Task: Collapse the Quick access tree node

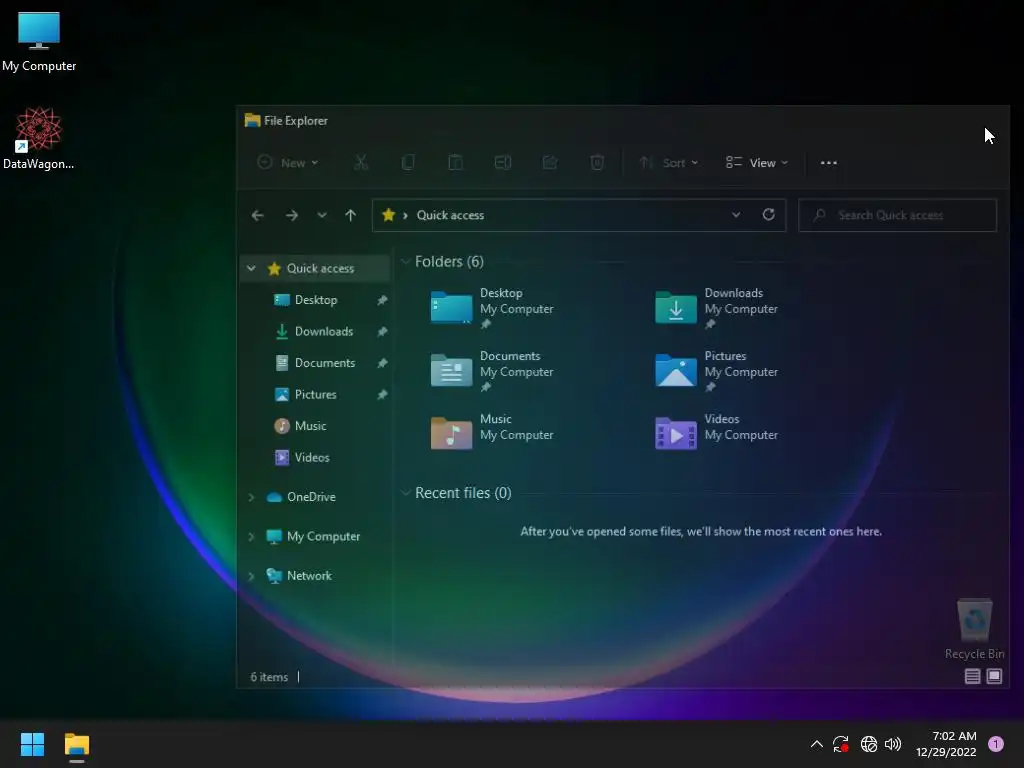Action: 251,268
